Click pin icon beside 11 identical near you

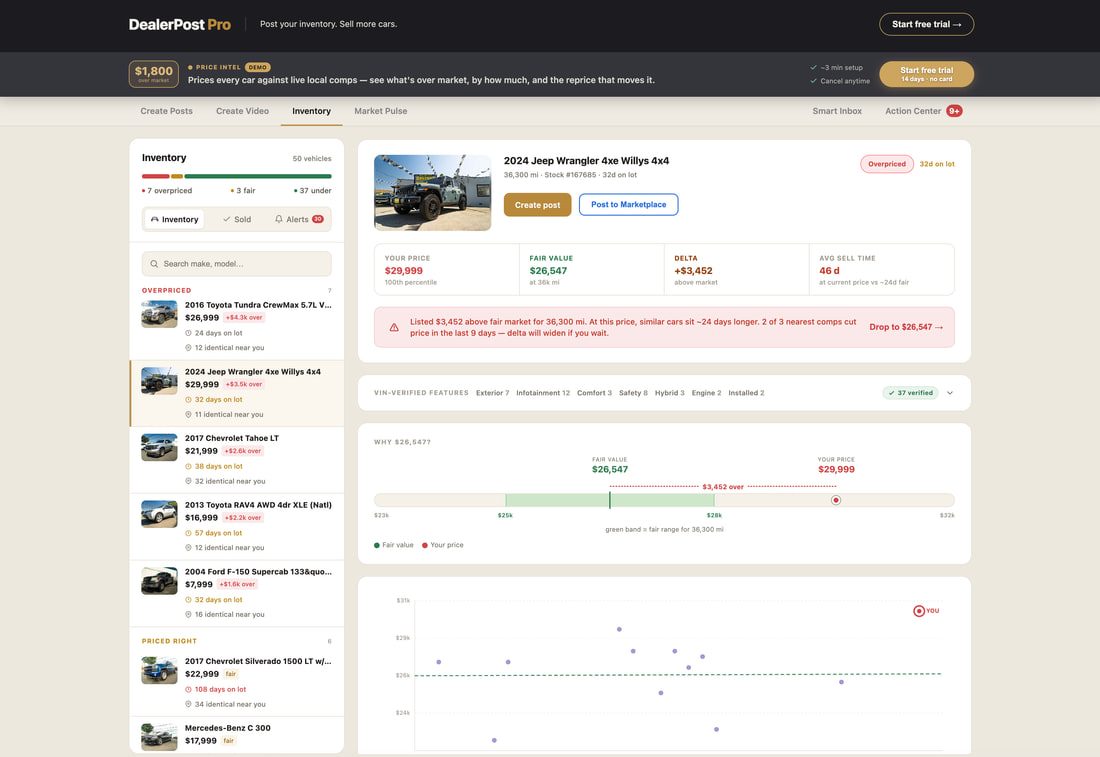pos(188,415)
